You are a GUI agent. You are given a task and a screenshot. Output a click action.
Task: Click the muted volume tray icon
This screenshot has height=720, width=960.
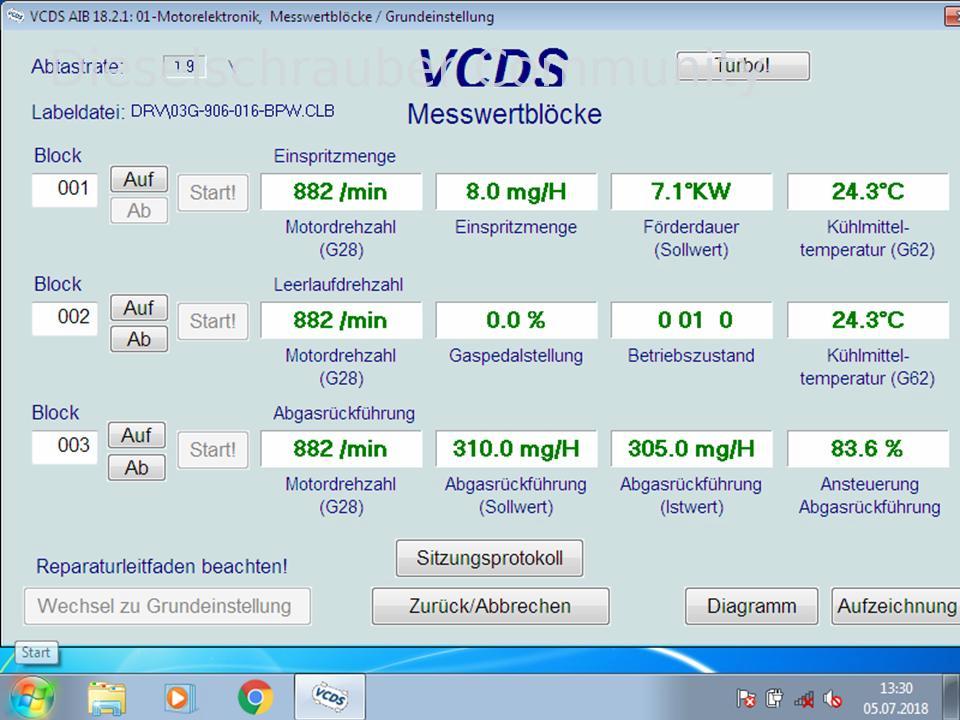(833, 699)
